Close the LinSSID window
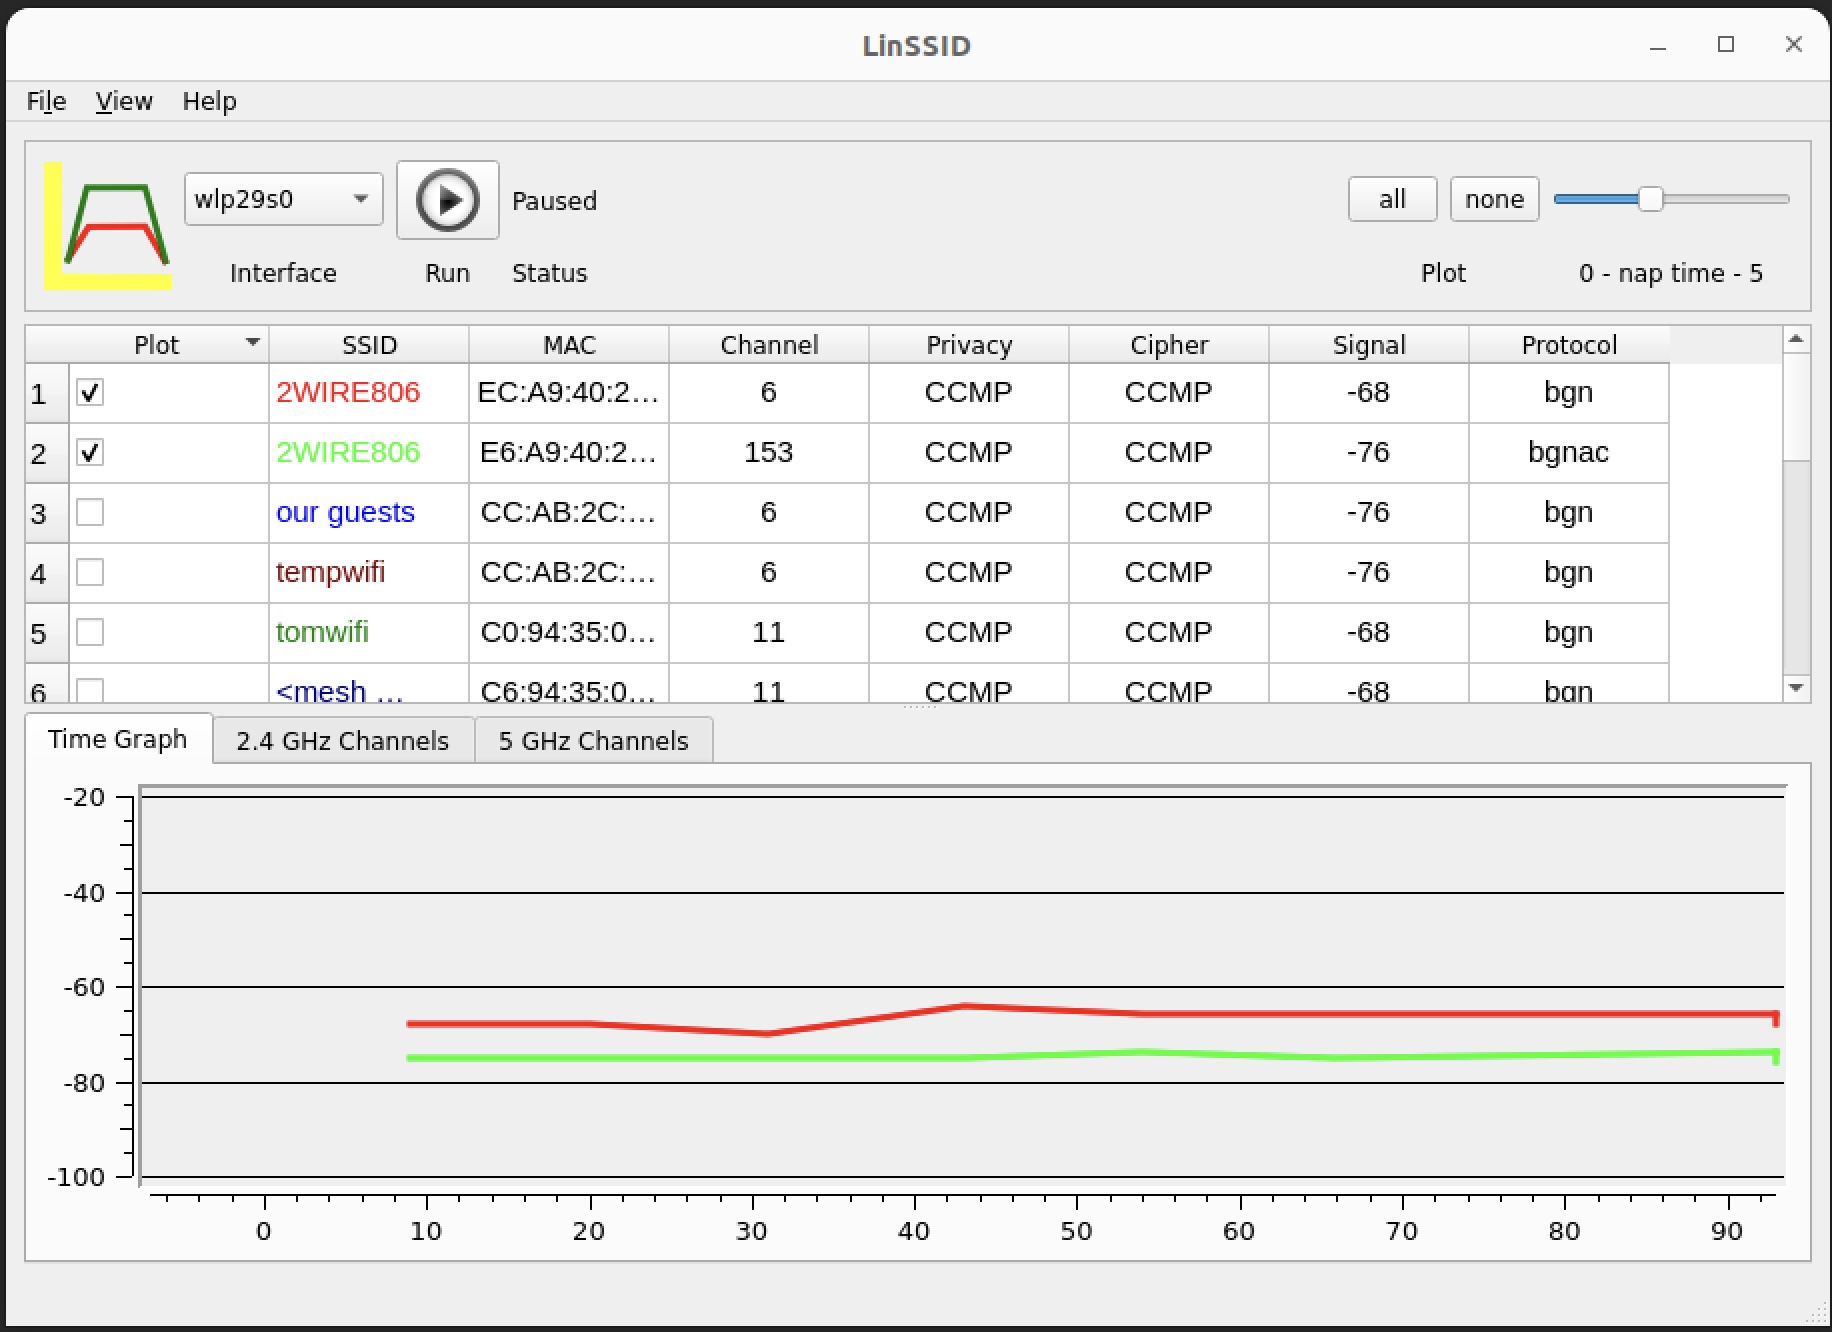Viewport: 1832px width, 1332px height. click(x=1794, y=45)
